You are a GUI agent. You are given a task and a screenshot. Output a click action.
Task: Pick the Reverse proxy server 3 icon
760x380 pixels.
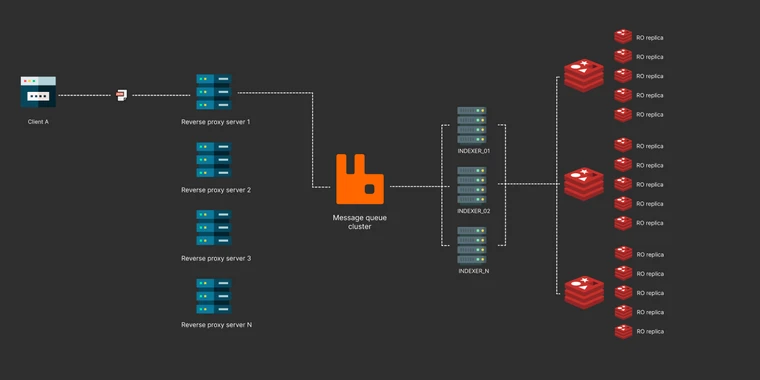[214, 227]
